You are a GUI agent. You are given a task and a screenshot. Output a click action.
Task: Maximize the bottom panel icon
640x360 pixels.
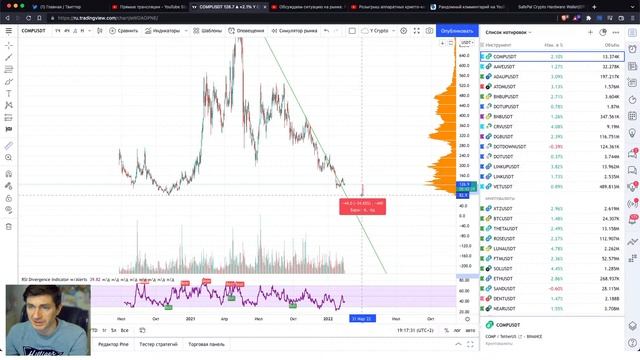tap(470, 344)
